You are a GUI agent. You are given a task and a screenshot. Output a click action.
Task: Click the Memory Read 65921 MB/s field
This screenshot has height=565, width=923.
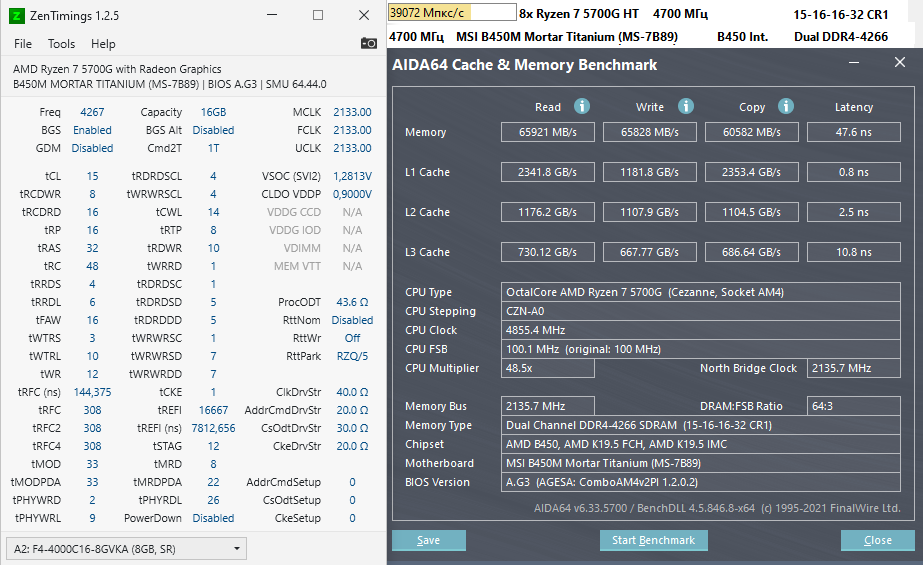click(x=547, y=132)
